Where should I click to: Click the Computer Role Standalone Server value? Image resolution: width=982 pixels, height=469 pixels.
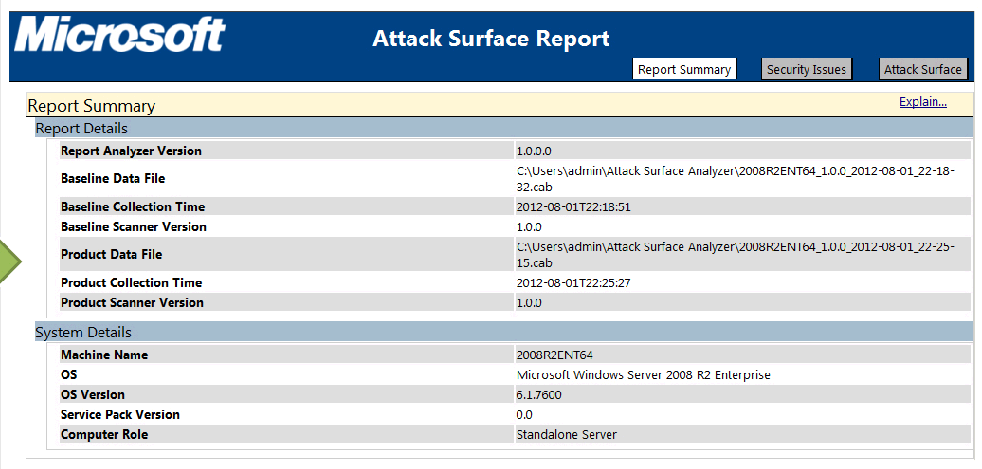[x=567, y=435]
